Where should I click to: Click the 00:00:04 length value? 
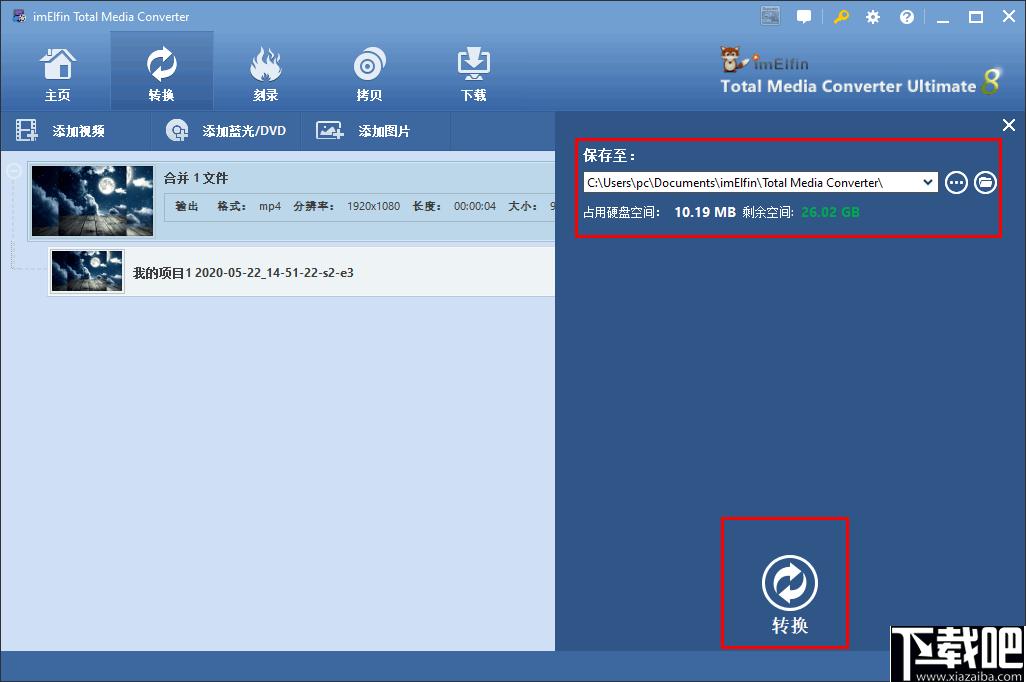click(x=474, y=206)
